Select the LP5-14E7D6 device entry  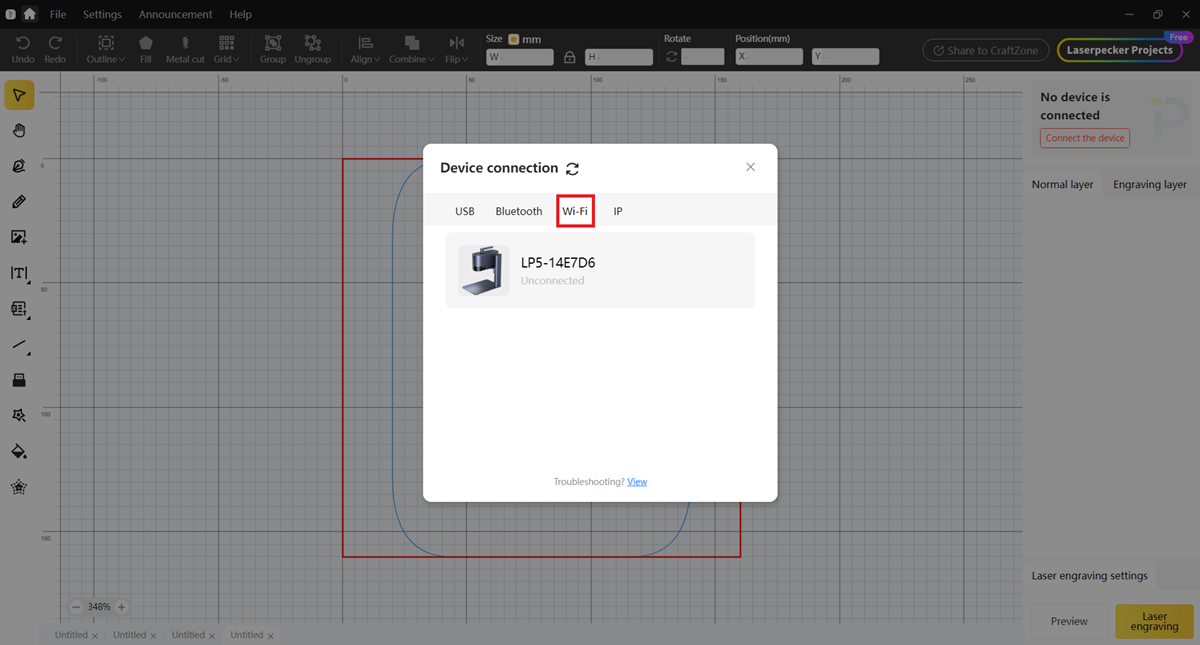(600, 270)
